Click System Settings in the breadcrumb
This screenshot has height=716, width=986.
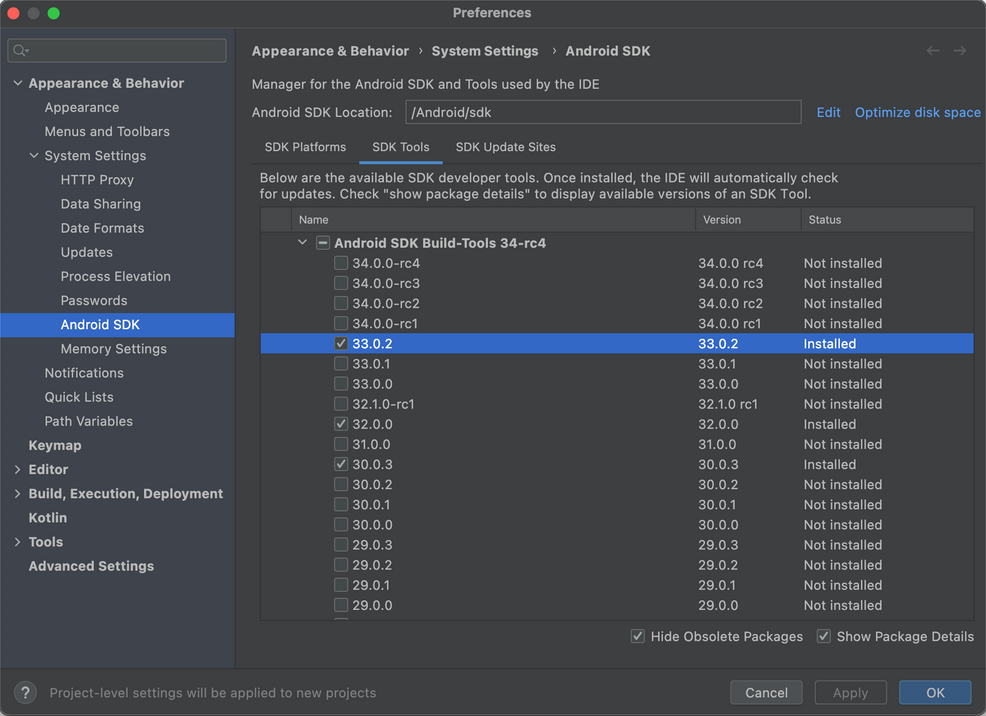click(x=485, y=51)
